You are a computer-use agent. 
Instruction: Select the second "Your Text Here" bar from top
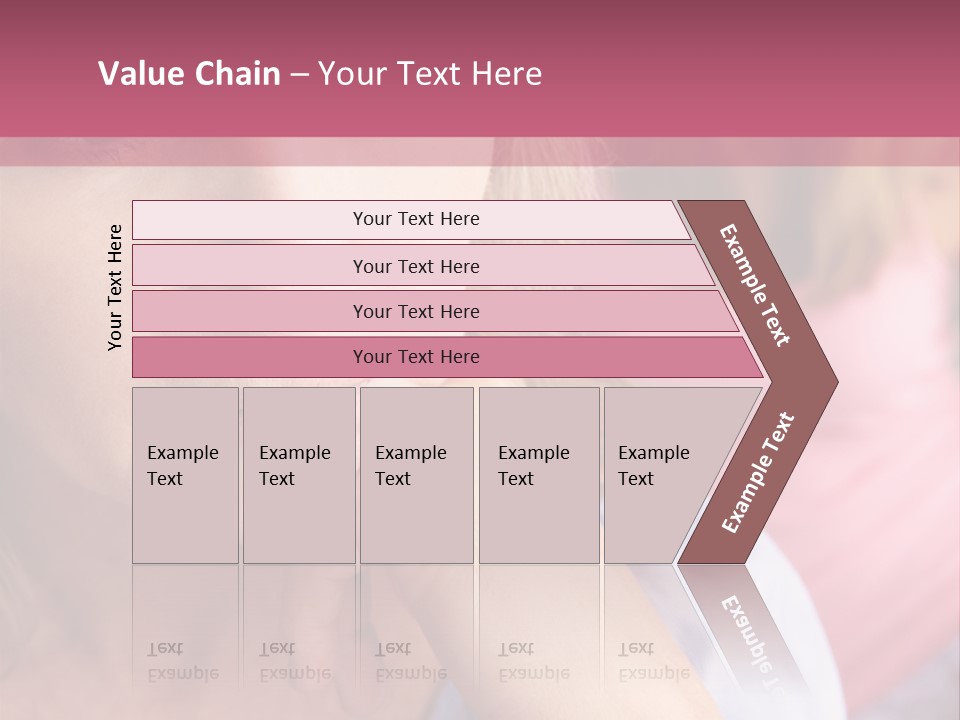(416, 266)
